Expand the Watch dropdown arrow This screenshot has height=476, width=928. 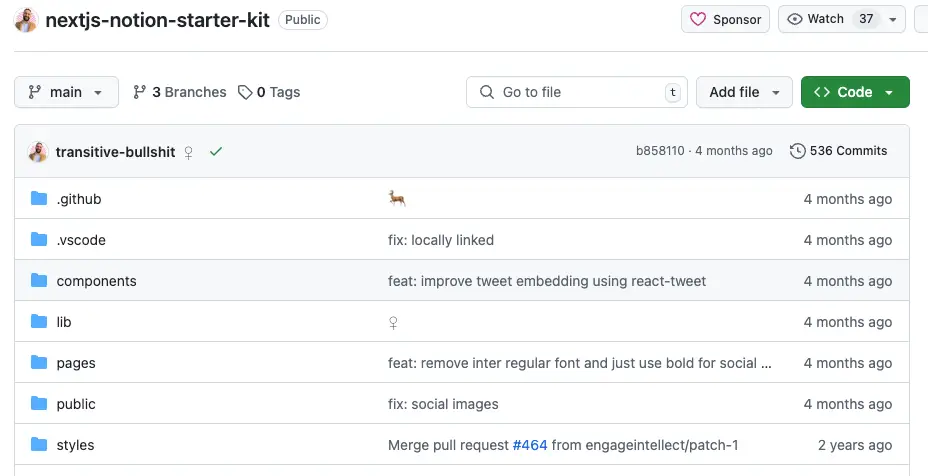(893, 20)
